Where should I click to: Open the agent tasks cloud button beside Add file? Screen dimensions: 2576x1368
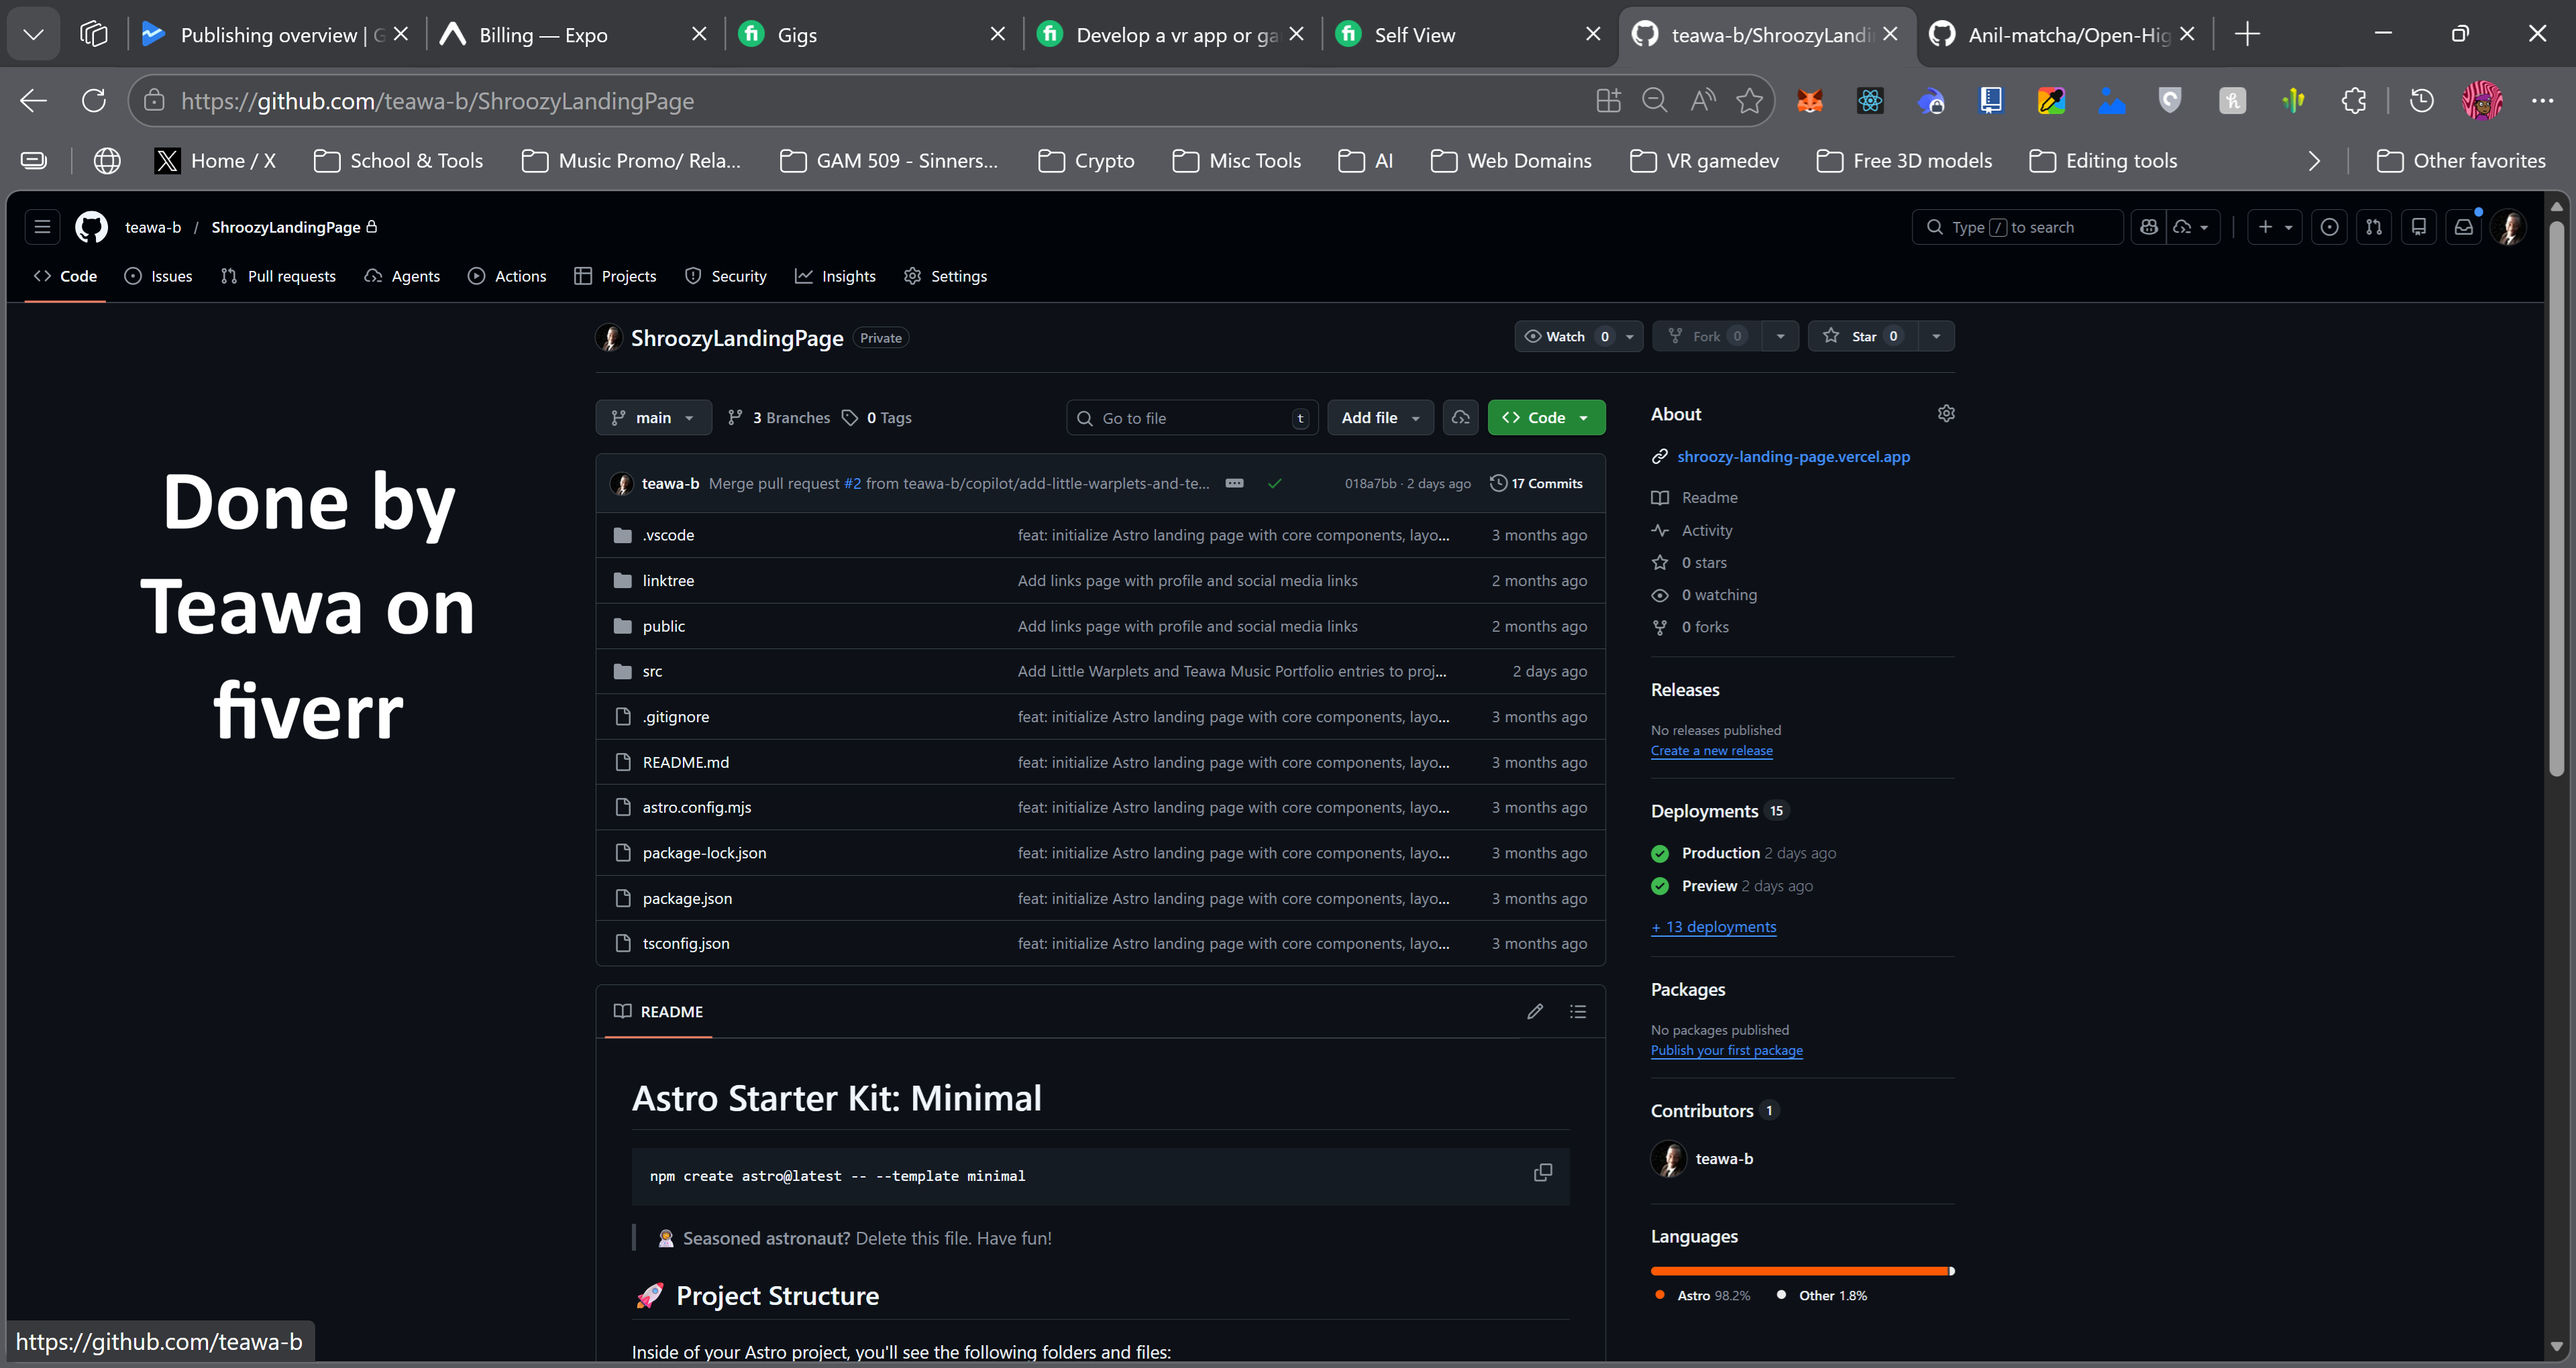1460,417
